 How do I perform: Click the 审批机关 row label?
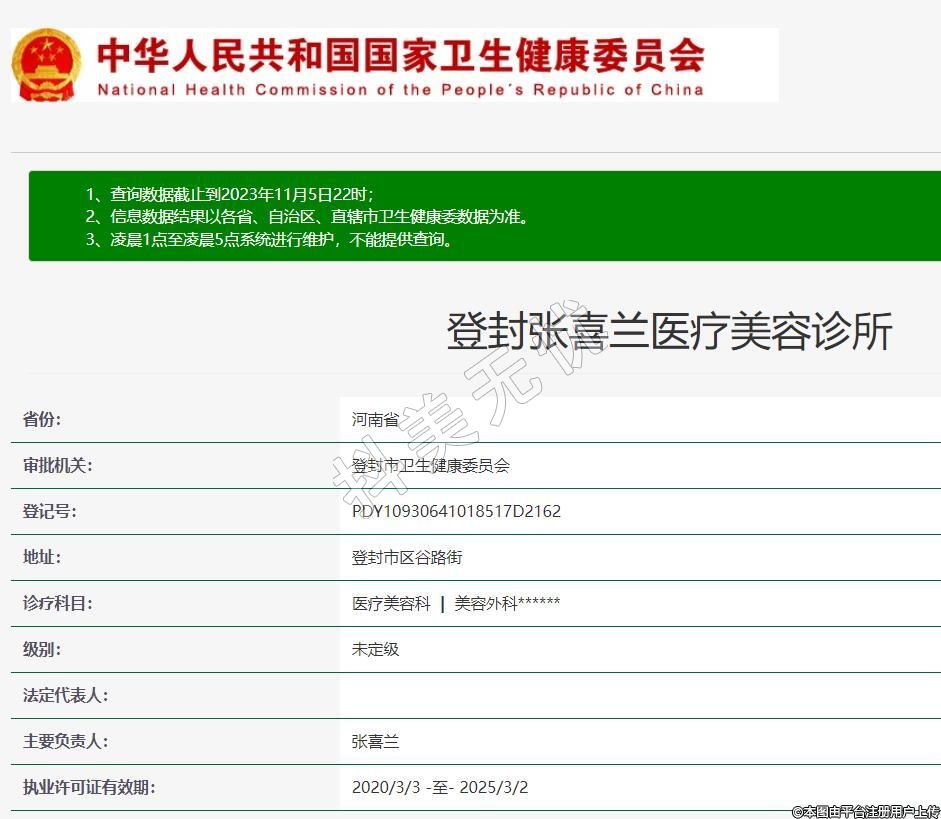point(58,466)
